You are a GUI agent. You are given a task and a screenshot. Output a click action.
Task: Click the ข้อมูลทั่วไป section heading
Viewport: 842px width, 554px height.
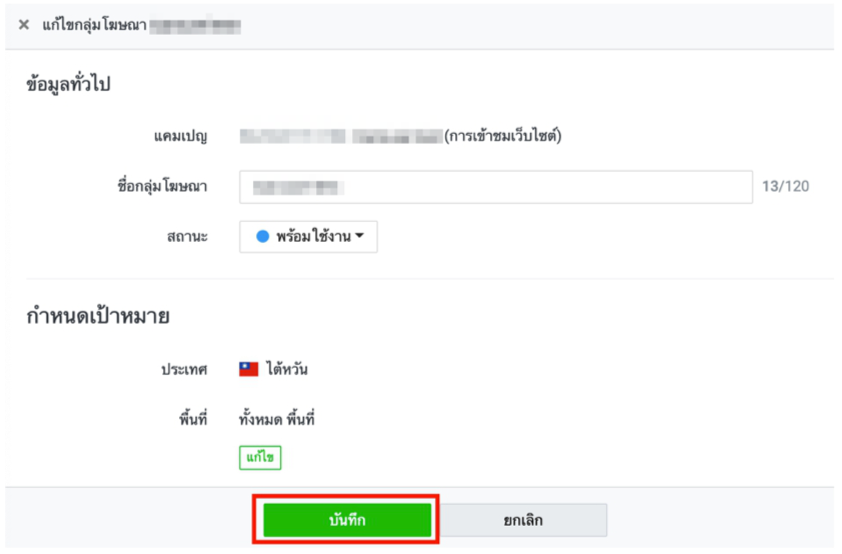pos(68,84)
